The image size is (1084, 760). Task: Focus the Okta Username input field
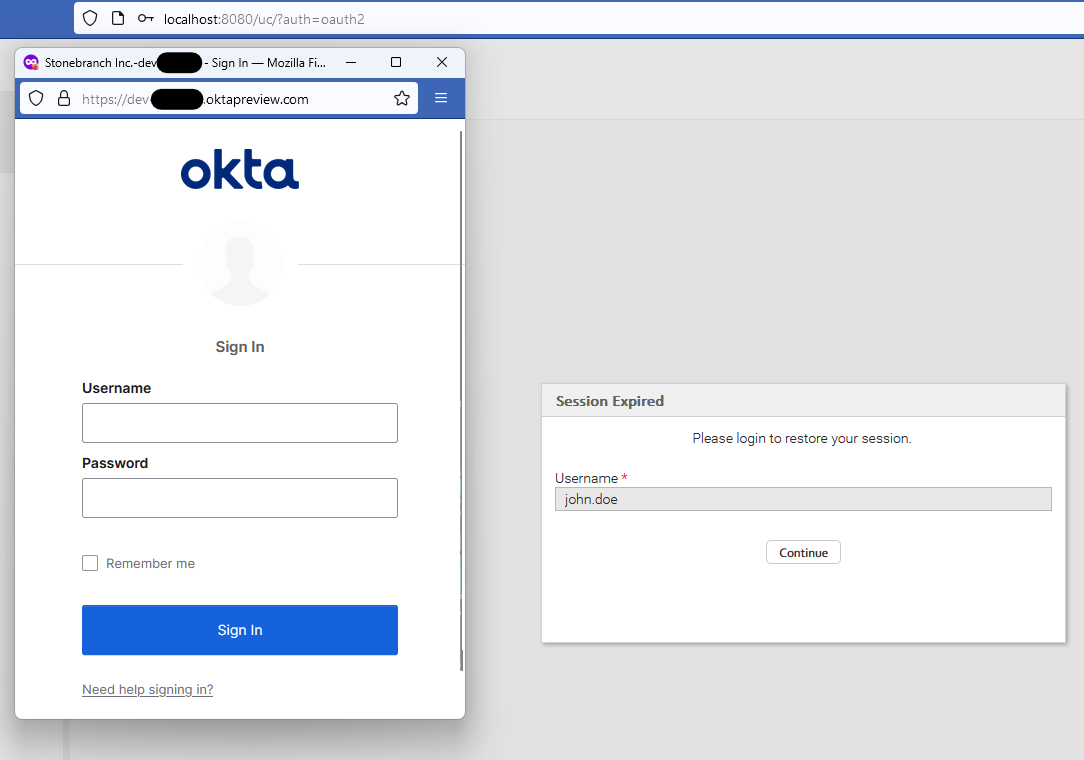pyautogui.click(x=240, y=423)
